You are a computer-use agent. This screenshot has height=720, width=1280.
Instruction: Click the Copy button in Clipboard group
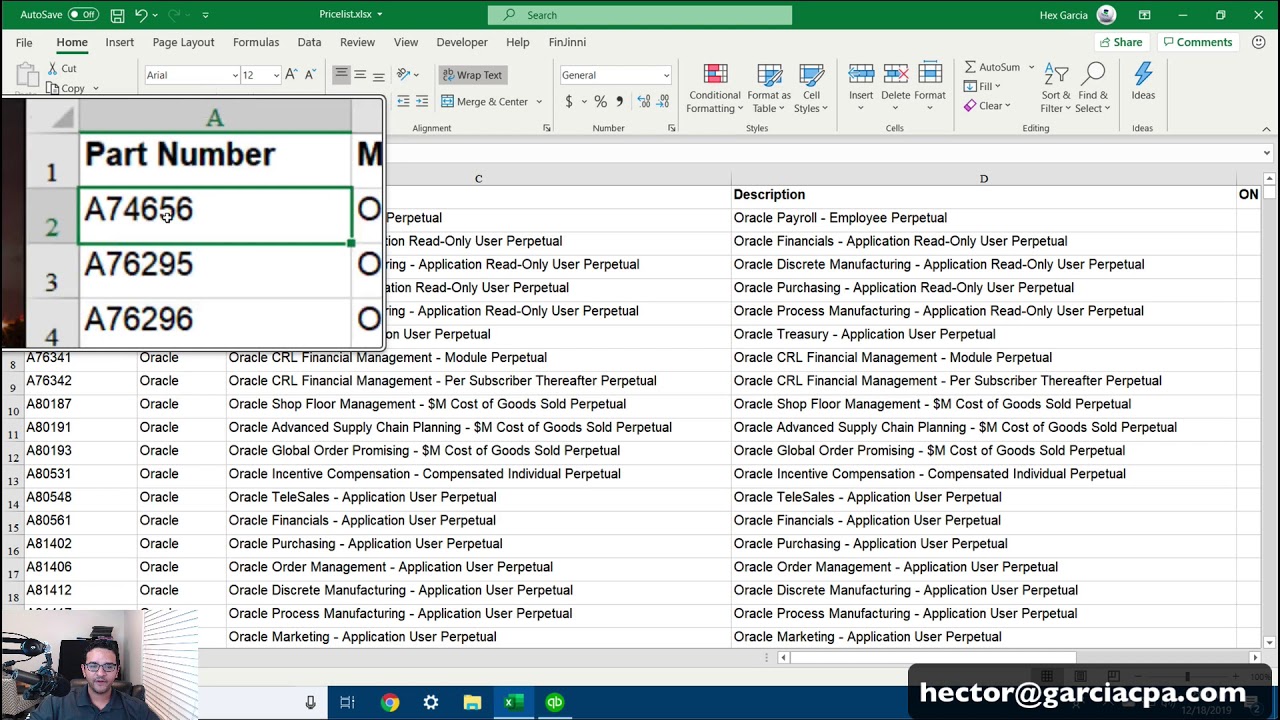(x=65, y=88)
